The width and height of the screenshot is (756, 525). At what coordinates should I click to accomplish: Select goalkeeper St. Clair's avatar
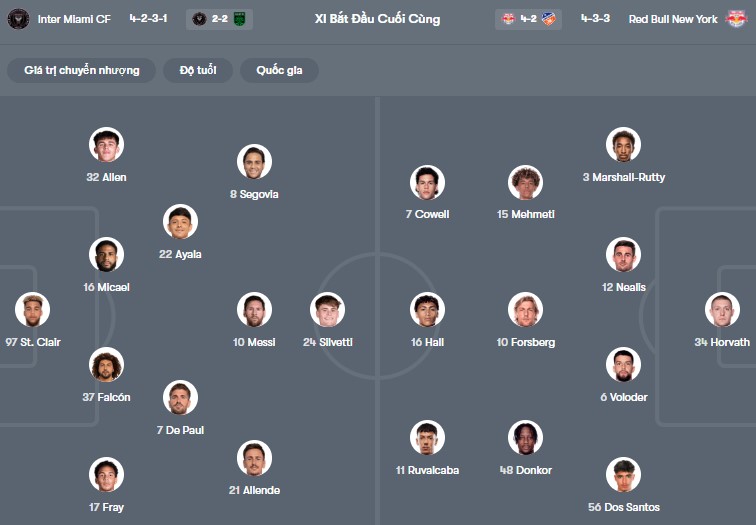[x=33, y=310]
